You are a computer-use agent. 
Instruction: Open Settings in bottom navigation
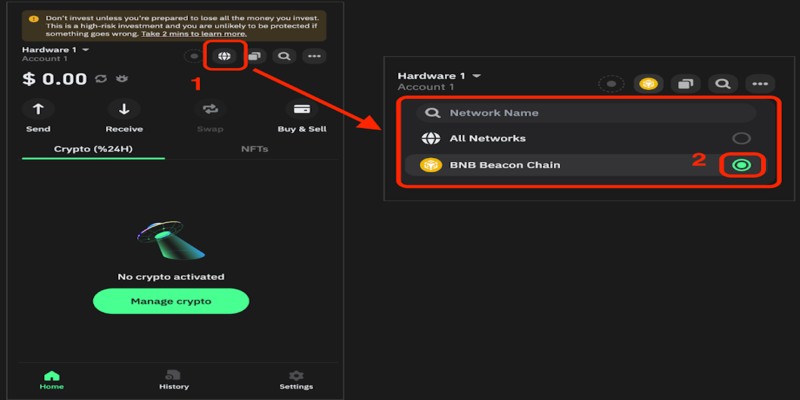[x=296, y=381]
